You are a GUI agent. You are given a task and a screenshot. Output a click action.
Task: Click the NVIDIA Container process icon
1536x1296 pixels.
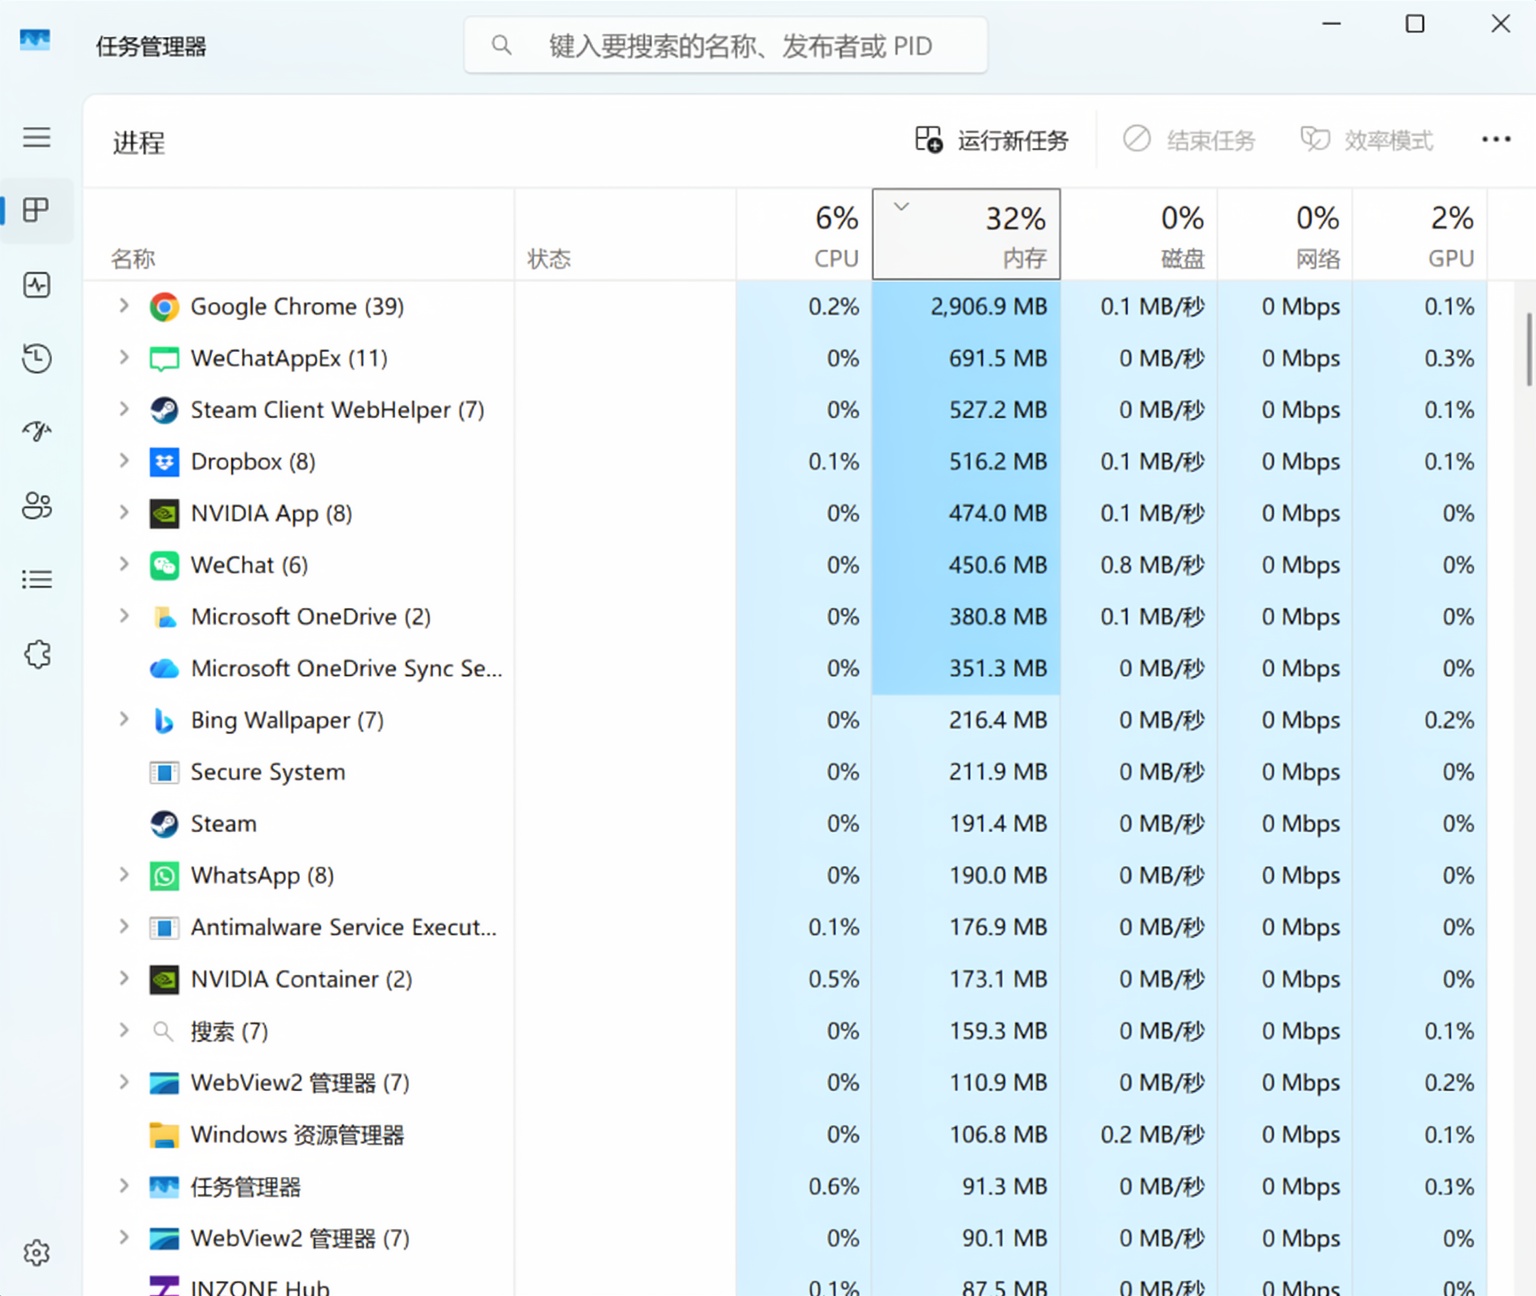(164, 979)
